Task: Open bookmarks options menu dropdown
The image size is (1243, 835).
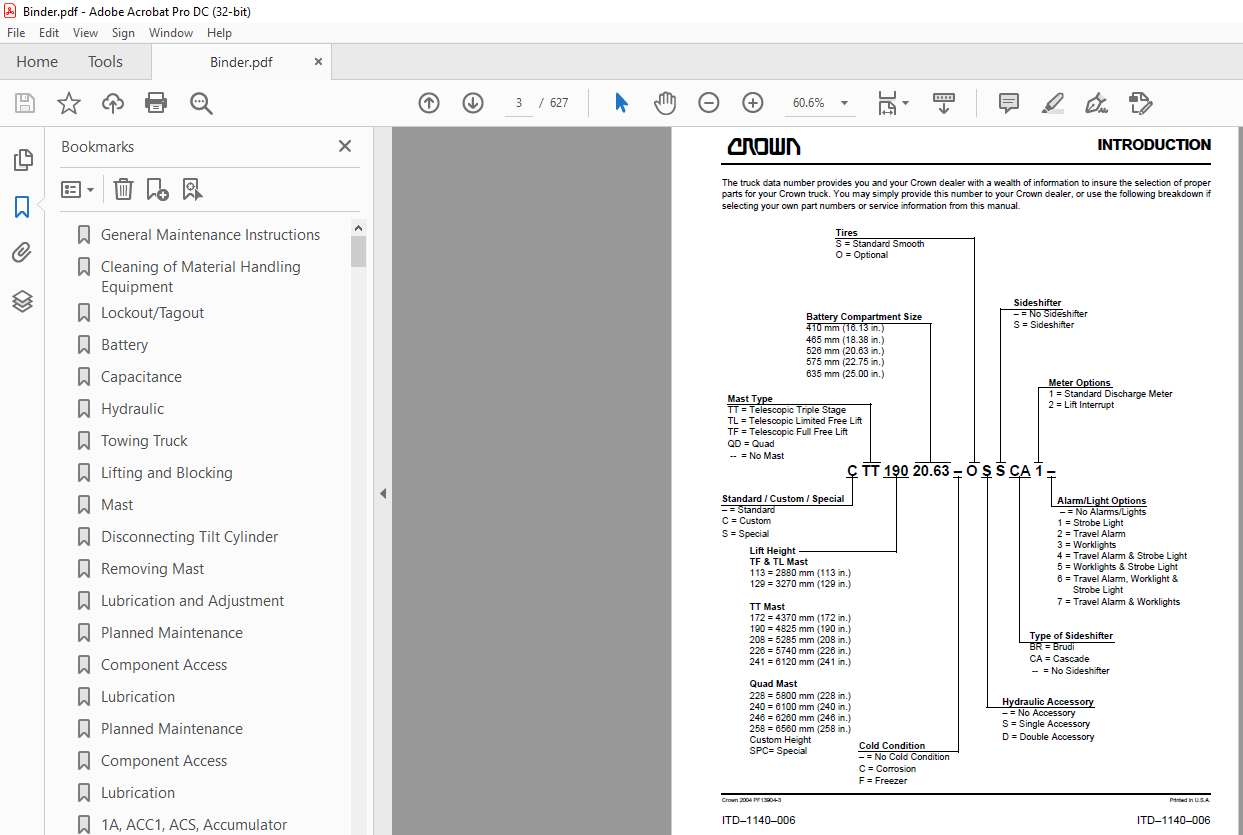Action: point(77,189)
